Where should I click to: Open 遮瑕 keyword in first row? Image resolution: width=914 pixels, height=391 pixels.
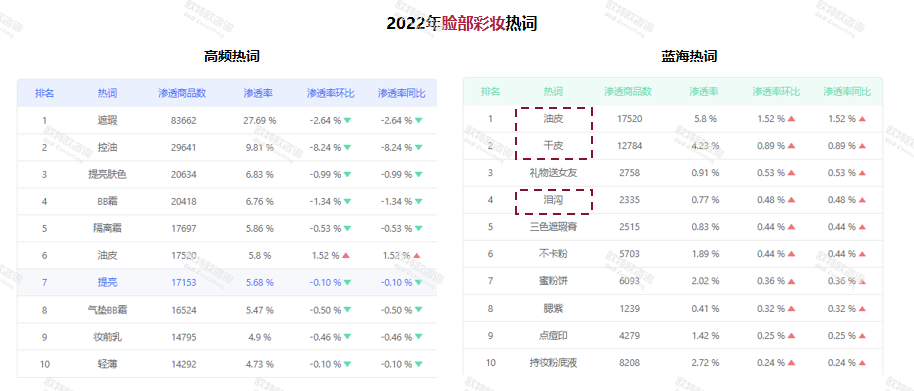click(x=107, y=121)
